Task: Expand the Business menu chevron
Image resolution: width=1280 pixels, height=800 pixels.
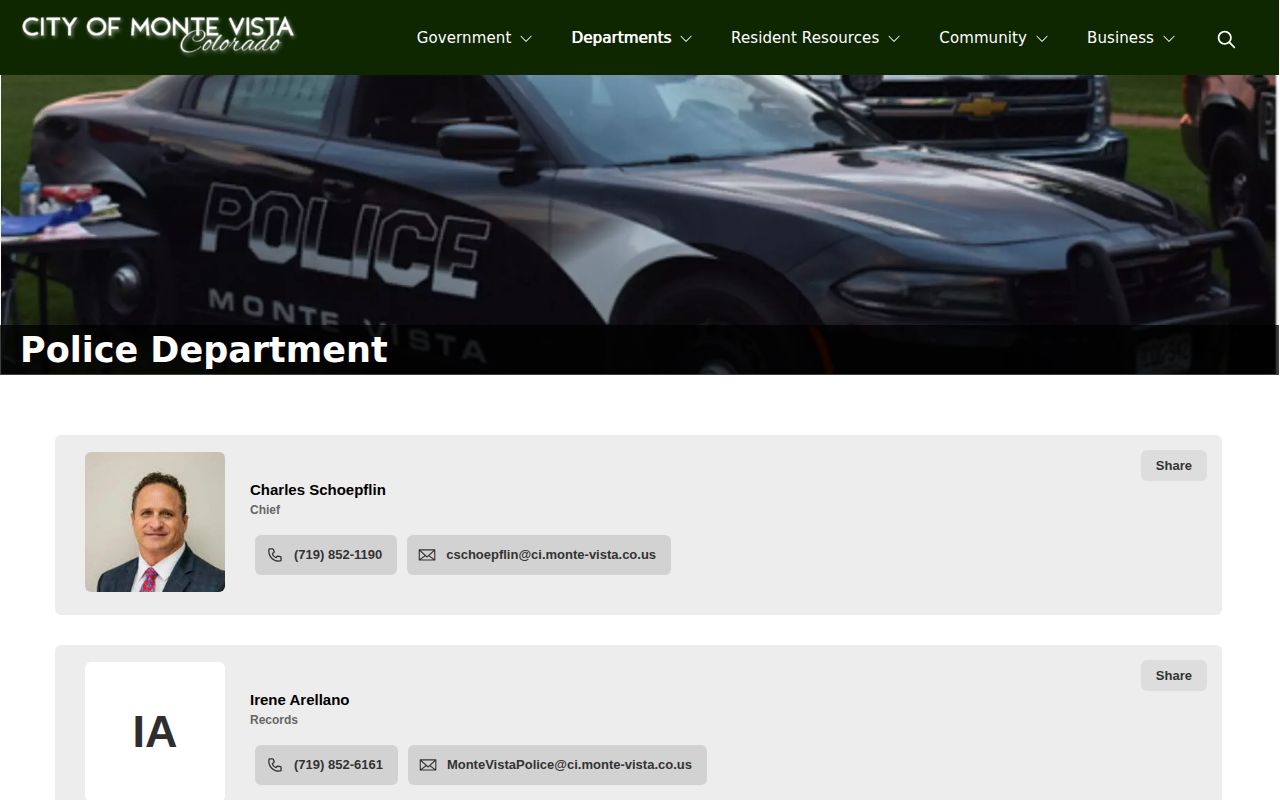Action: click(x=1169, y=39)
